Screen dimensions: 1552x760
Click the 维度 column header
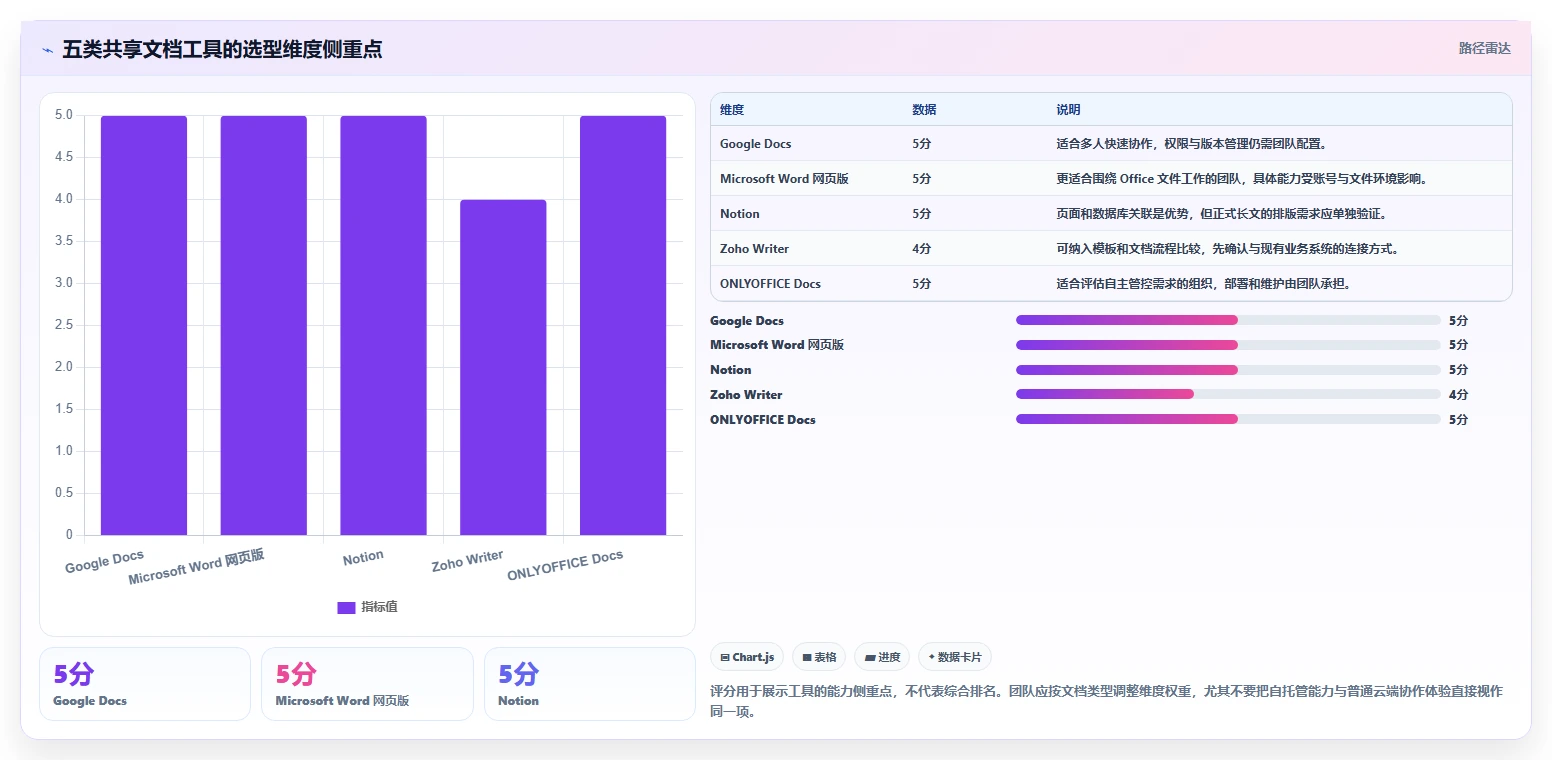pyautogui.click(x=732, y=110)
